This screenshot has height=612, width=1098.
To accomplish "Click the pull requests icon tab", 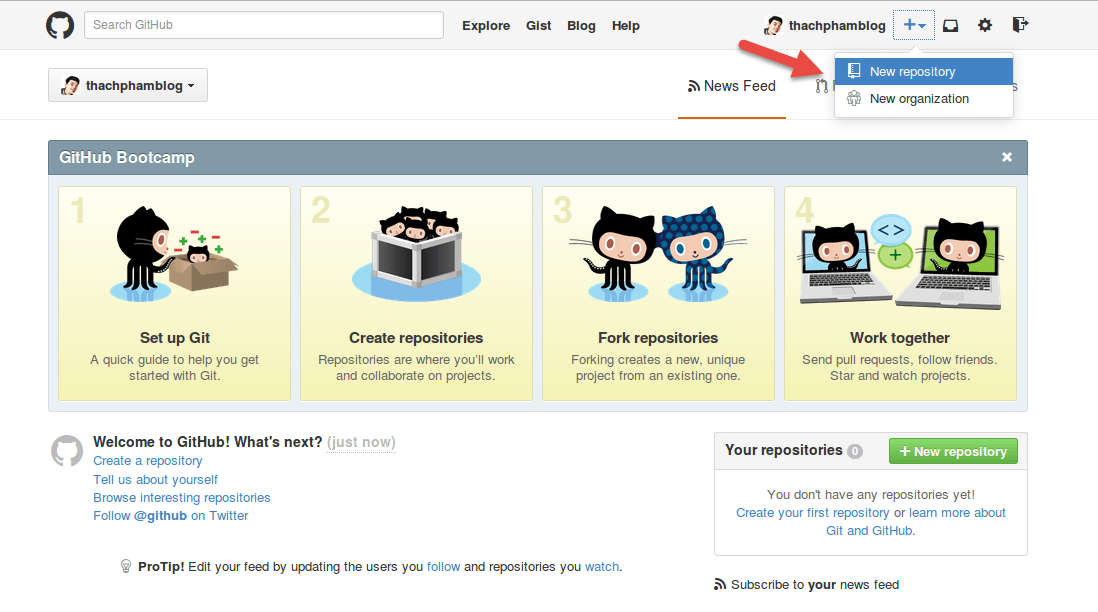I will coord(821,86).
